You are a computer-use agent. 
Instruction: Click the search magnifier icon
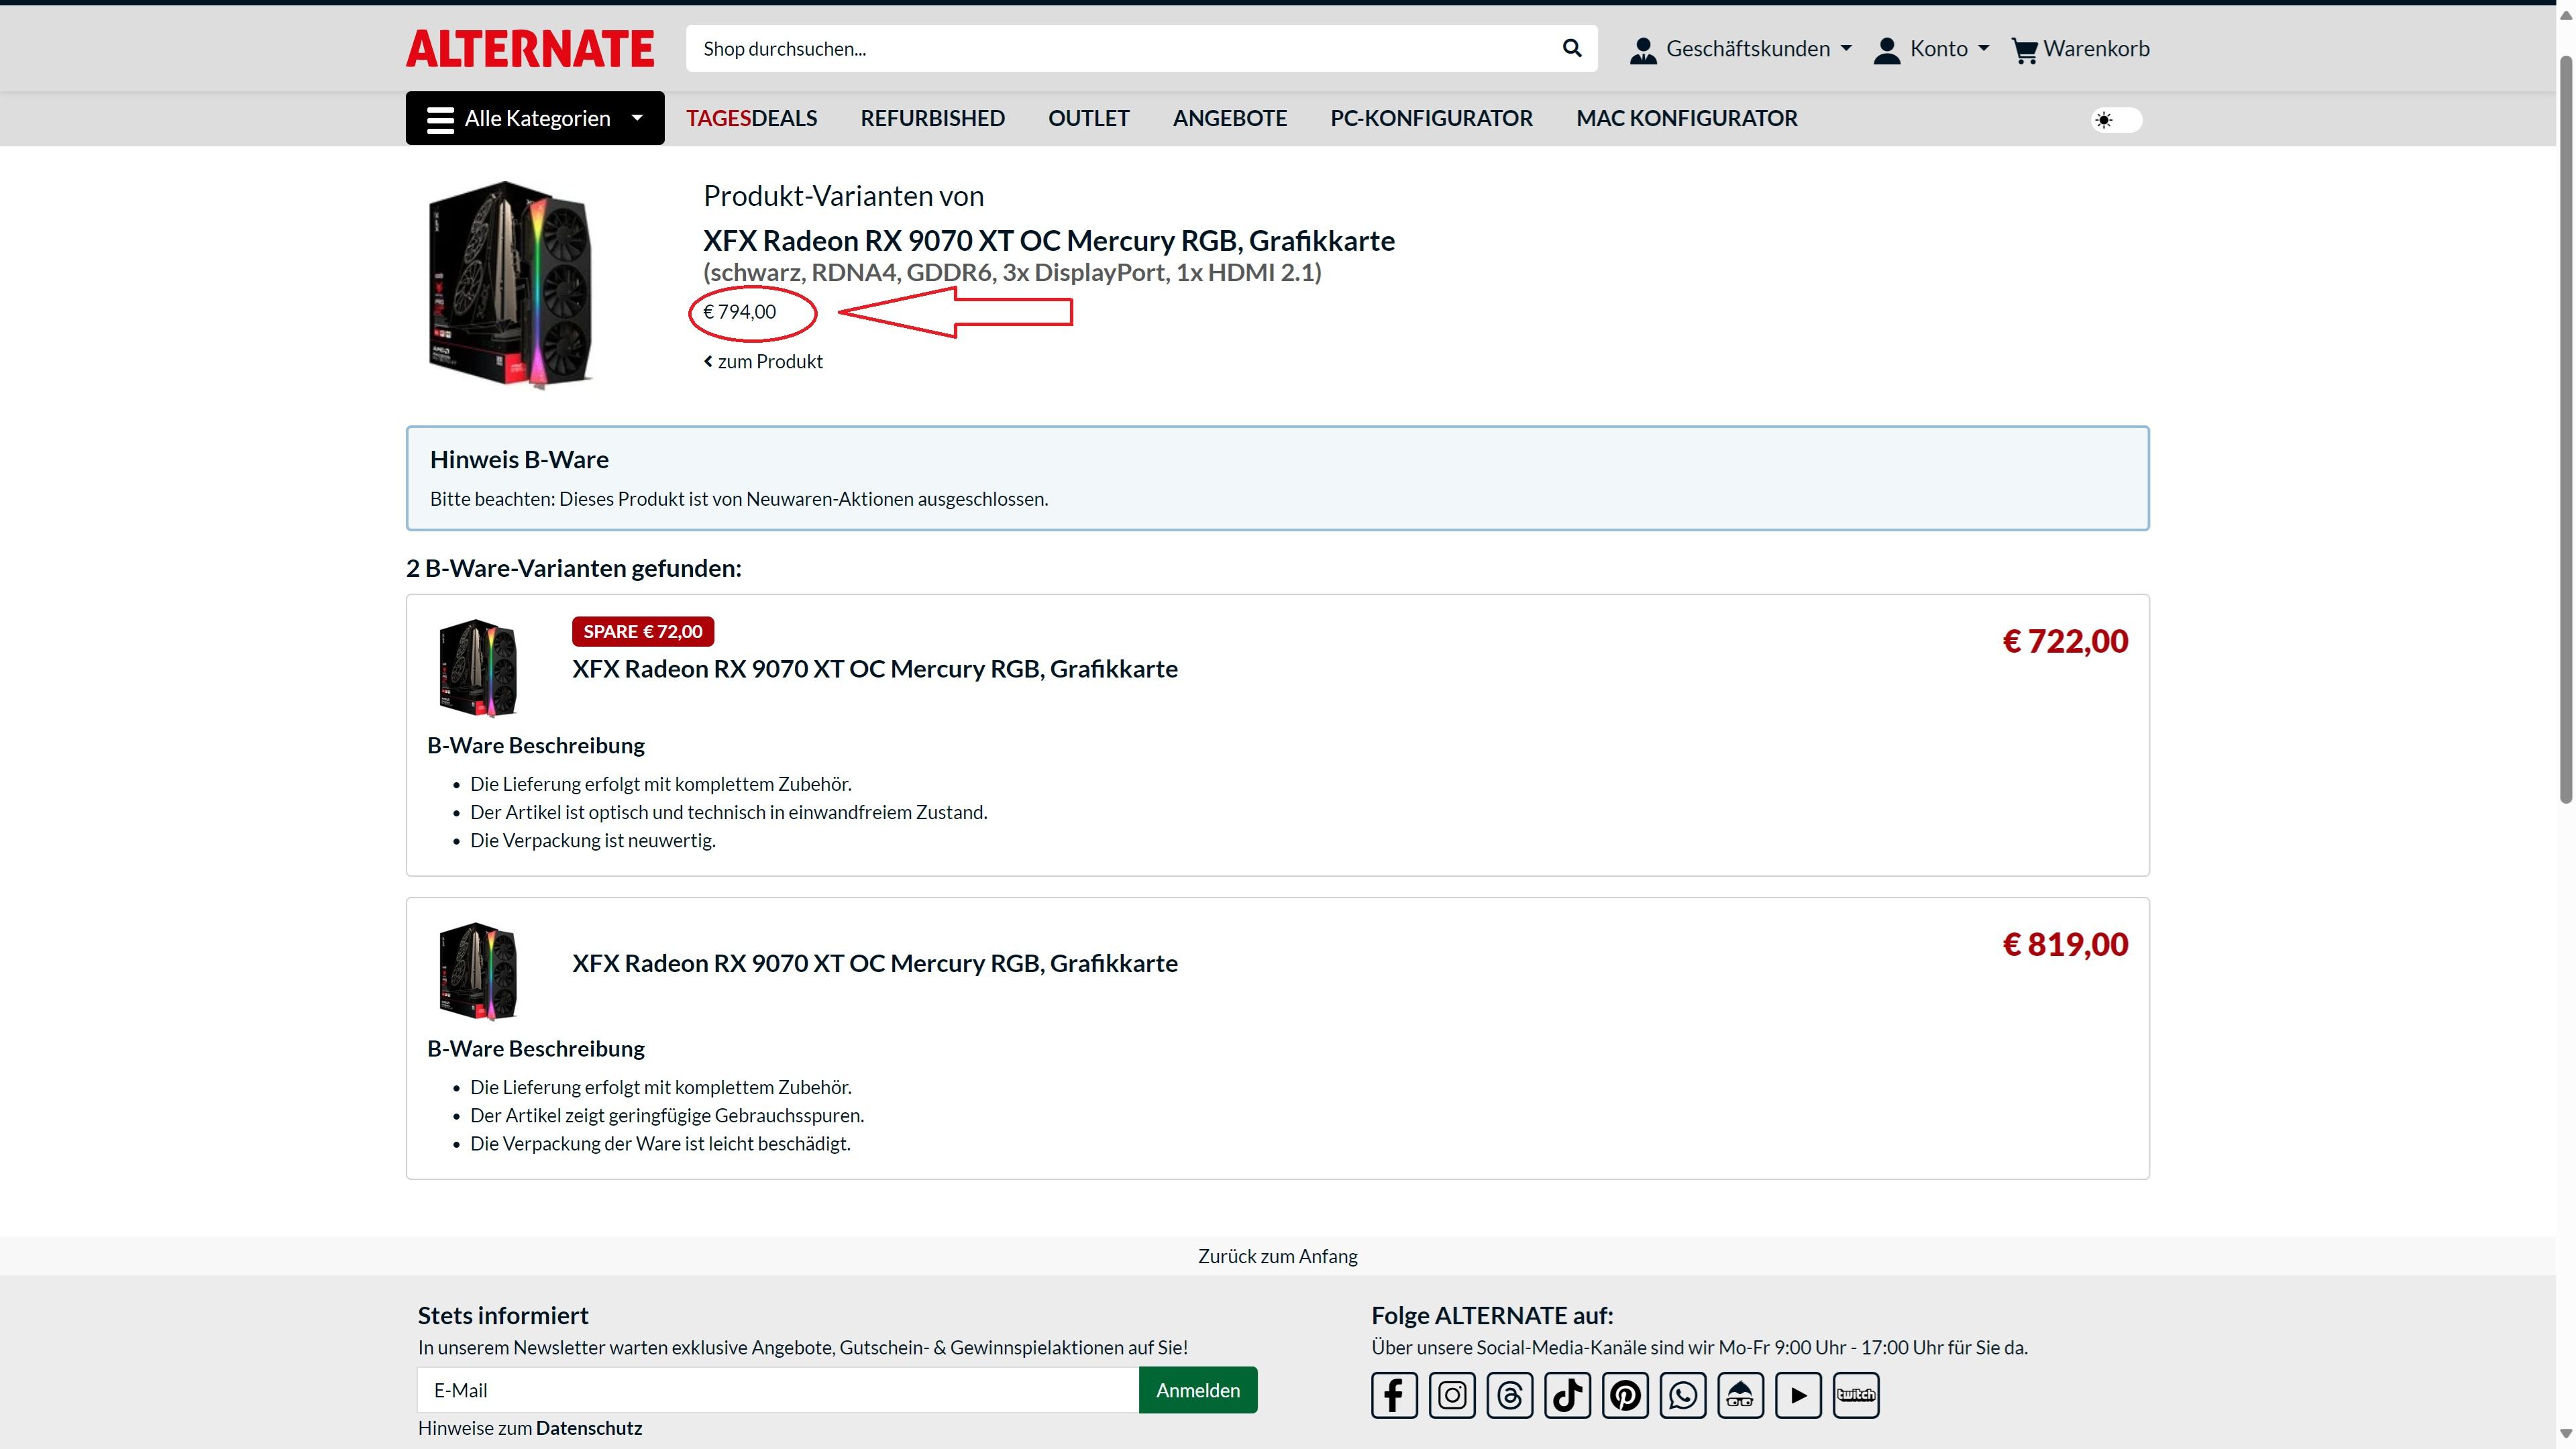[x=1572, y=48]
